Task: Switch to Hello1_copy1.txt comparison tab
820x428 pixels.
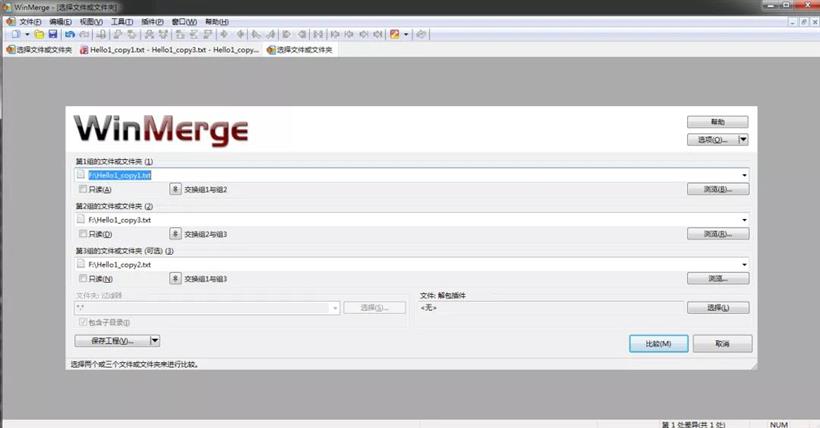Action: (169, 50)
